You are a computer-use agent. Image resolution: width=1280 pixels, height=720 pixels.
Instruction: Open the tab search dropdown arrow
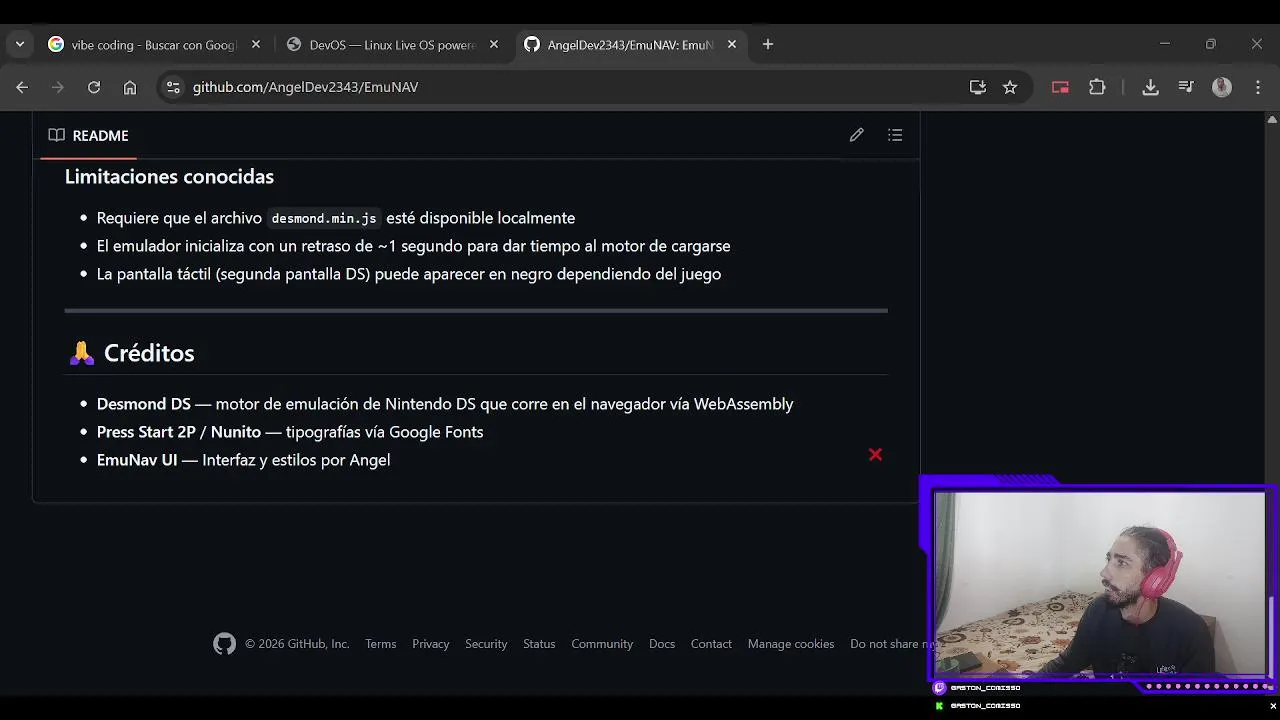tap(20, 44)
